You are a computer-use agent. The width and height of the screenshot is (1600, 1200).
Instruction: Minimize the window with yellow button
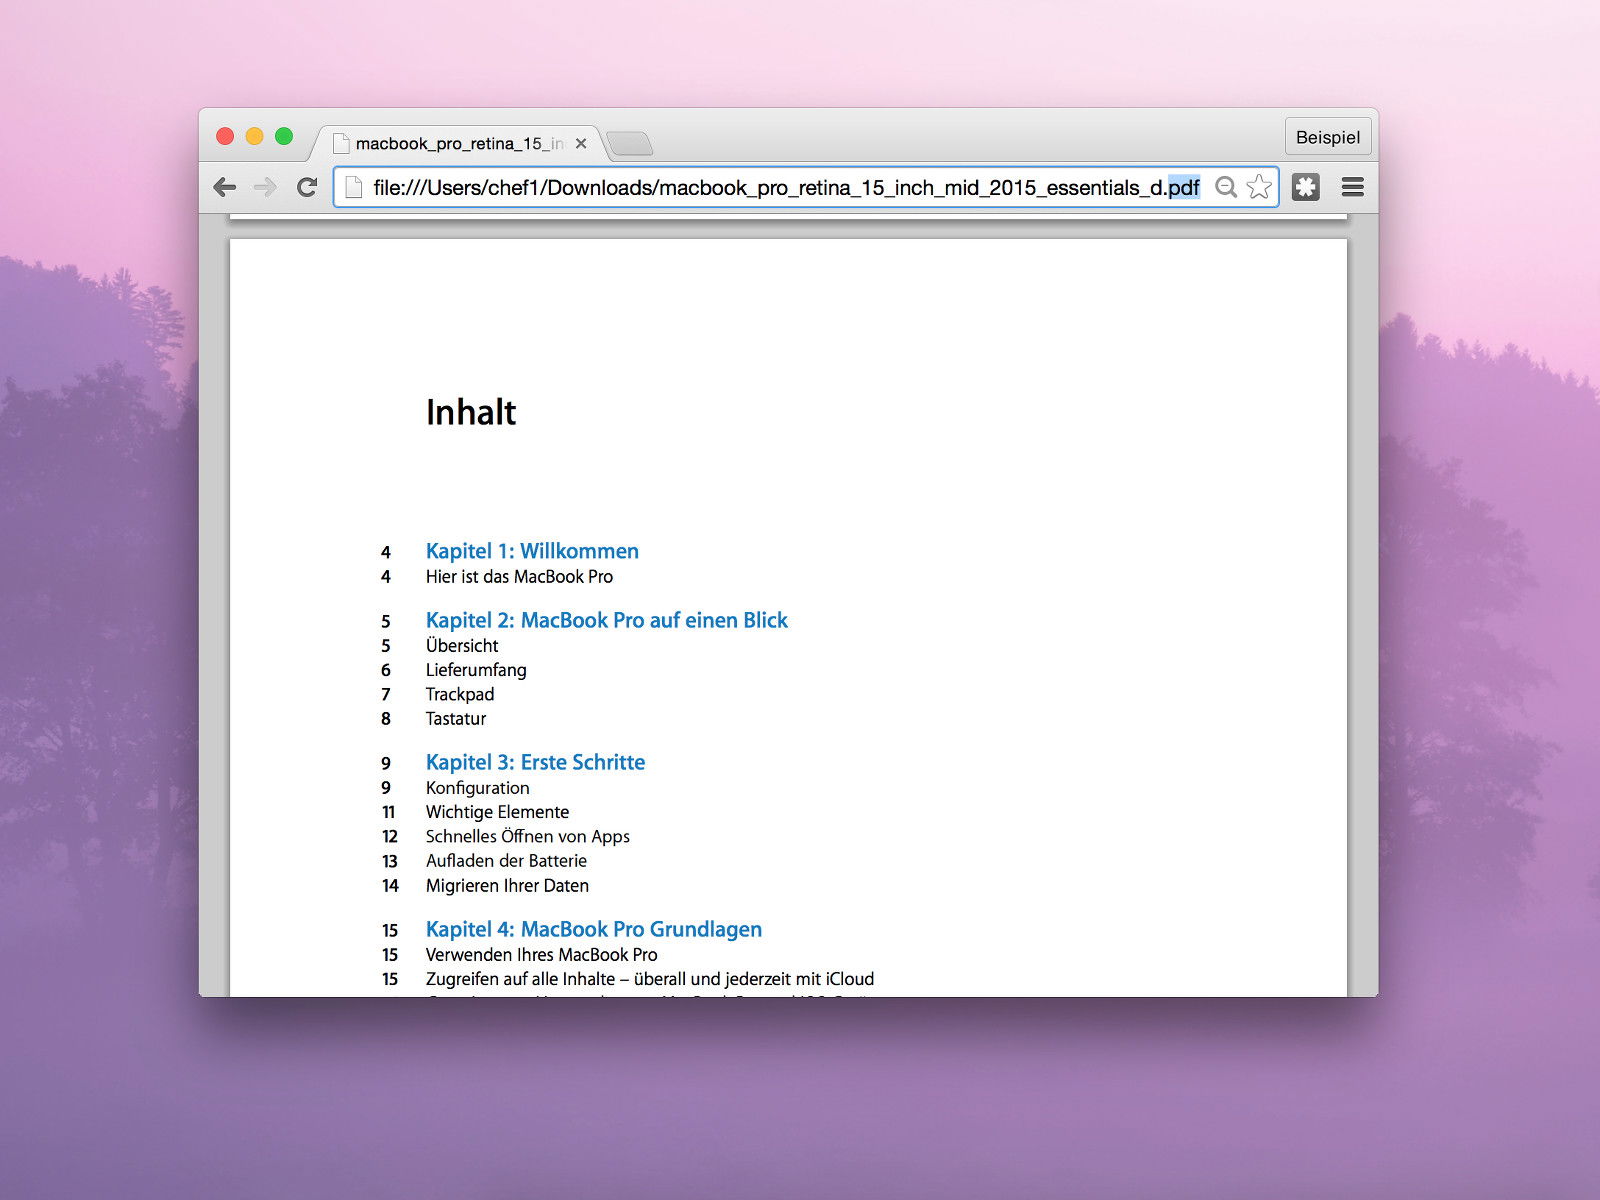coord(254,136)
